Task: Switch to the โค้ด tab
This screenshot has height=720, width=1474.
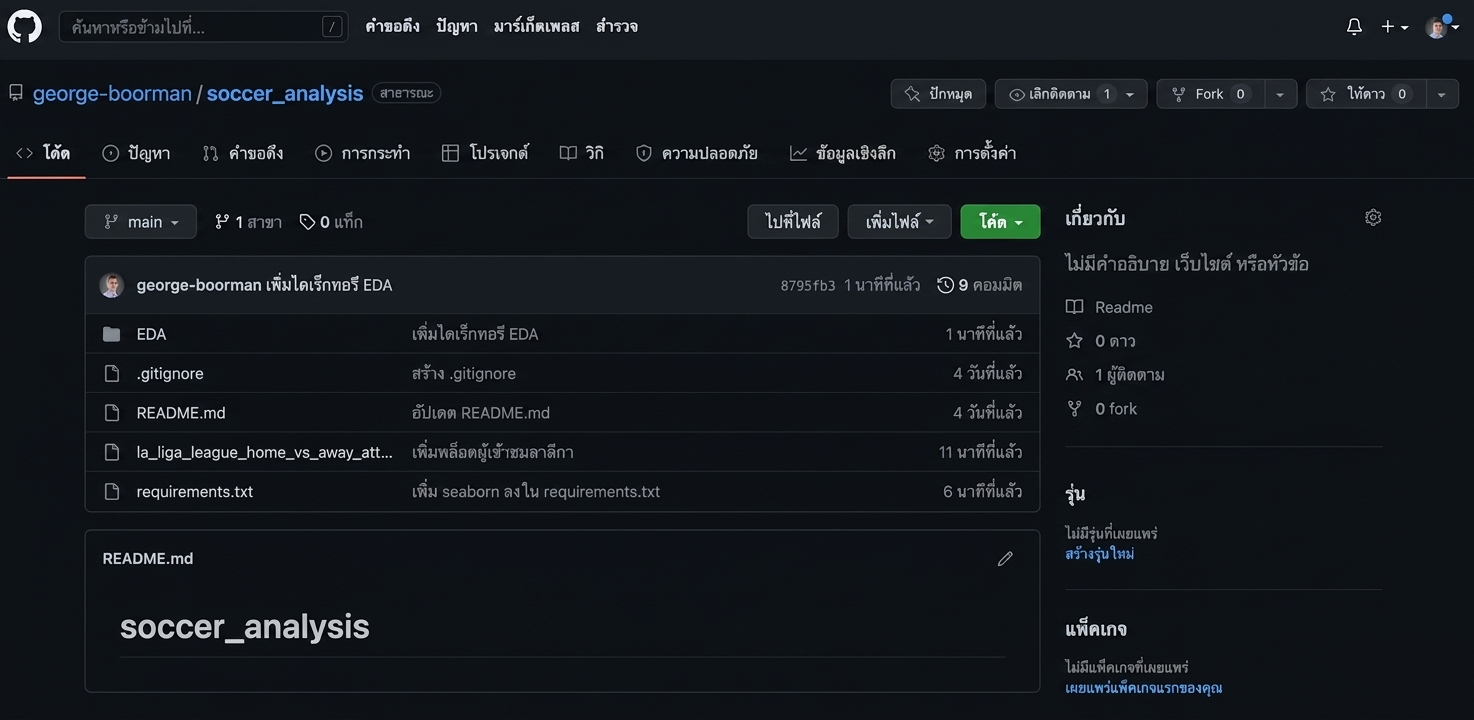Action: coord(44,153)
